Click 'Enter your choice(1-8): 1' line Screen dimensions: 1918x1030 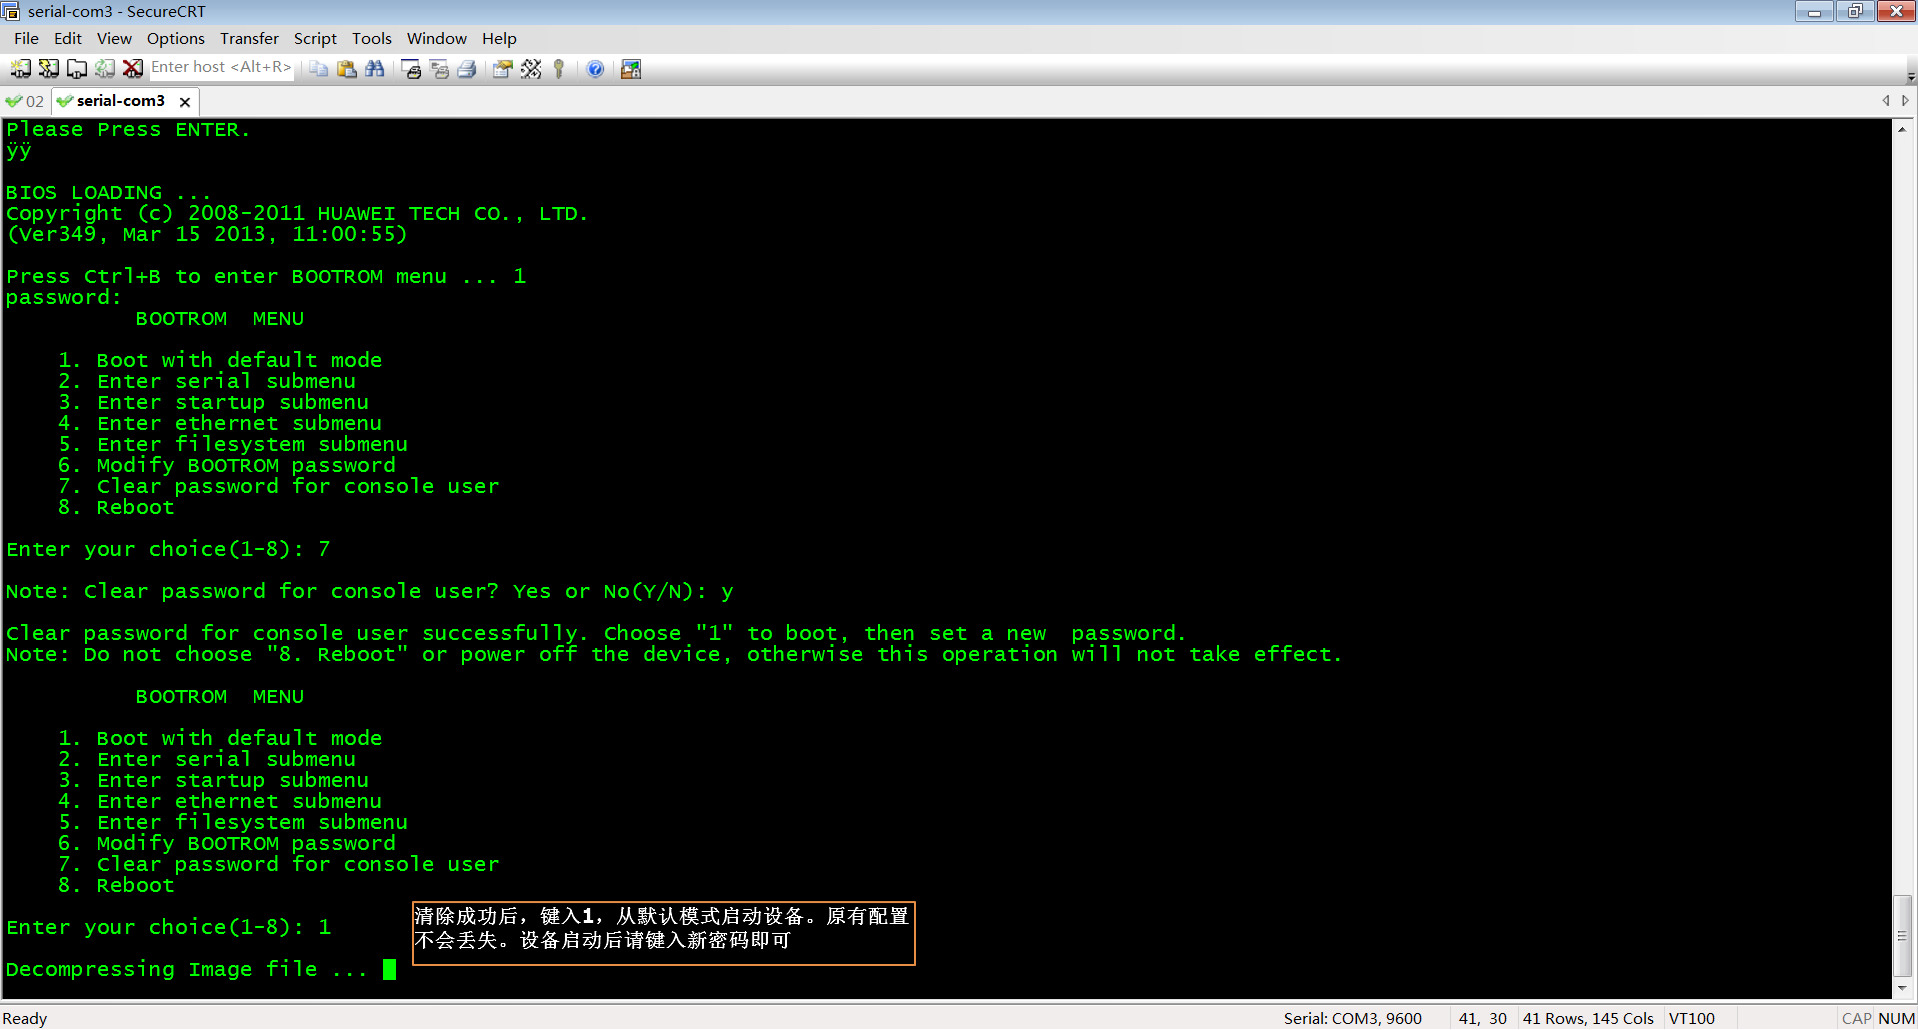(x=168, y=927)
